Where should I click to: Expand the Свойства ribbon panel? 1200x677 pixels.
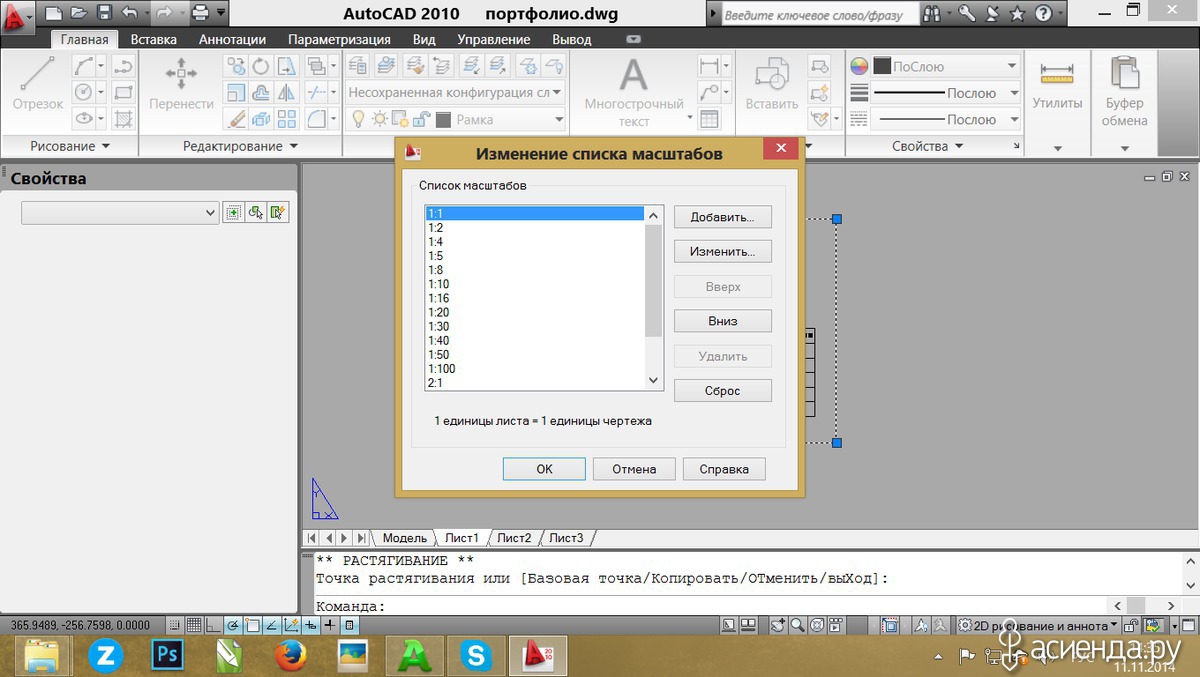pos(928,146)
